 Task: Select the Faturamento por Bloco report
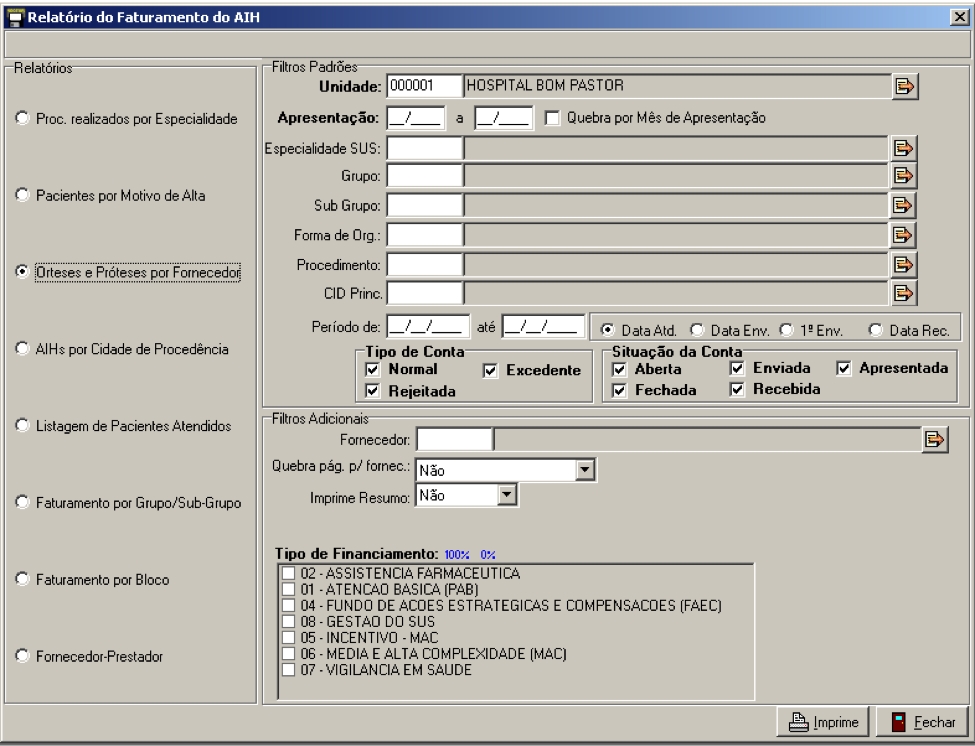pyautogui.click(x=23, y=580)
